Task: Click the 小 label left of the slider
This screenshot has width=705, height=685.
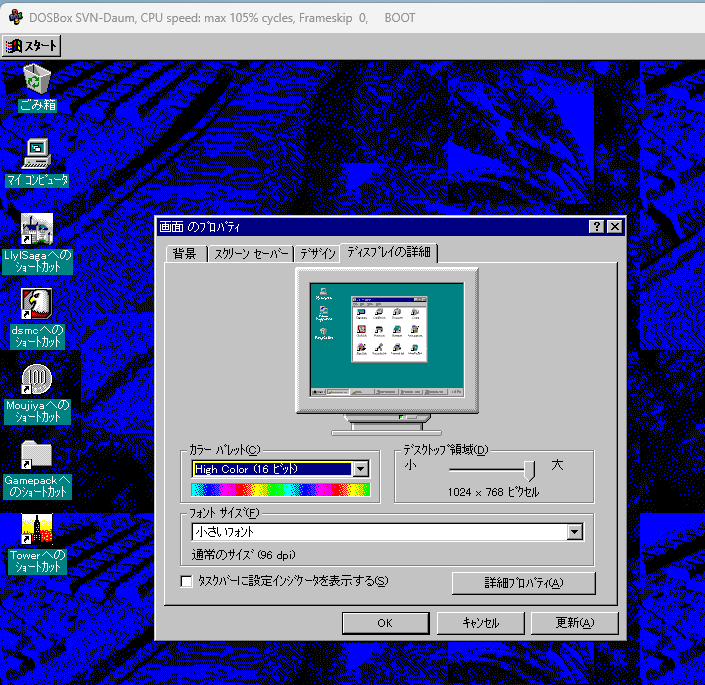Action: [x=410, y=465]
